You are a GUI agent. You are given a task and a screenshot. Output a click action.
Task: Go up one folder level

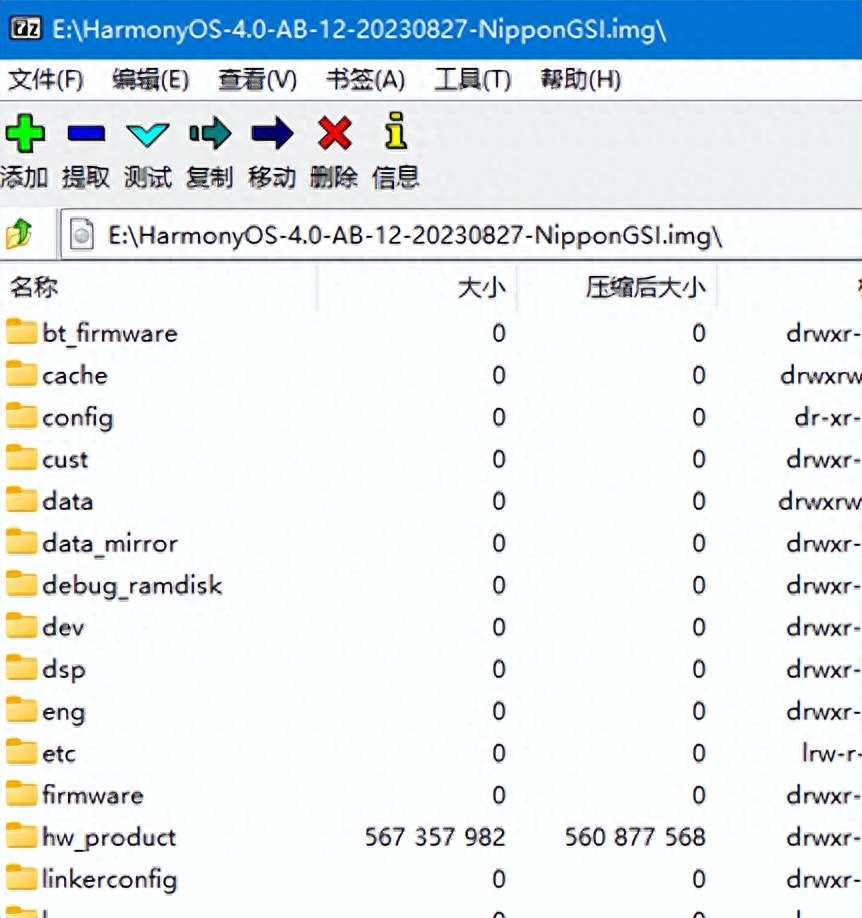19,234
